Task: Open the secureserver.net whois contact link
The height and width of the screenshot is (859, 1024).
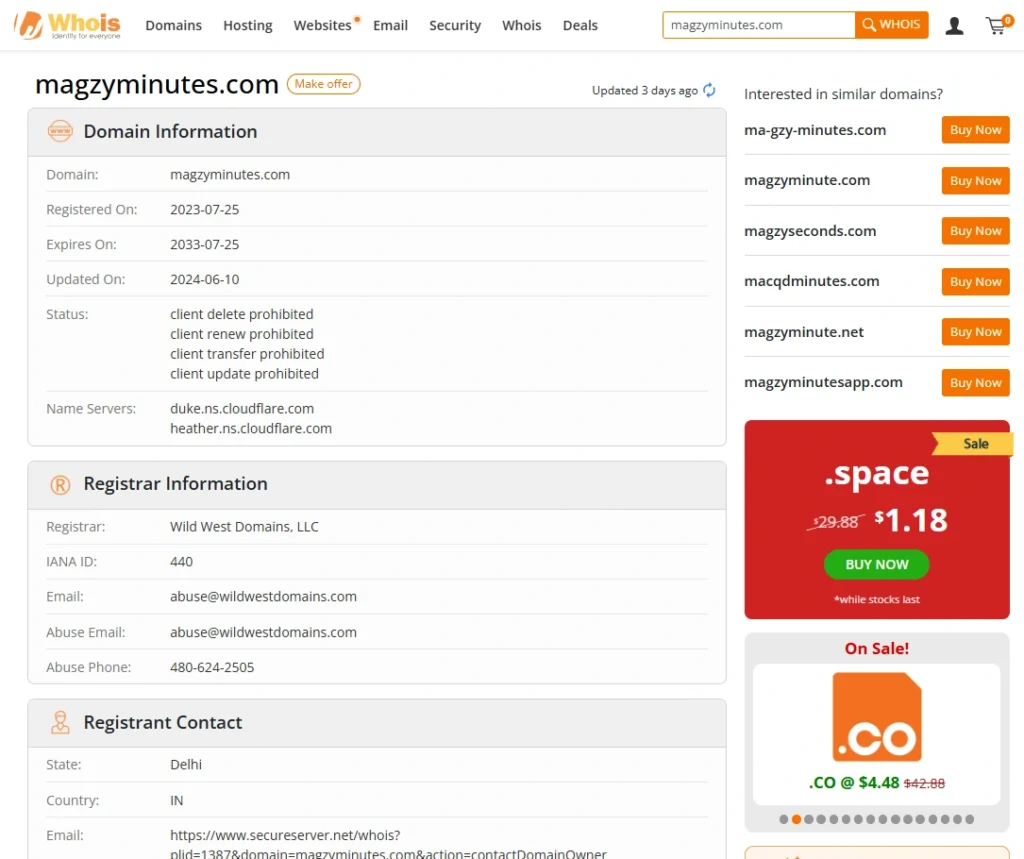Action: [388, 845]
